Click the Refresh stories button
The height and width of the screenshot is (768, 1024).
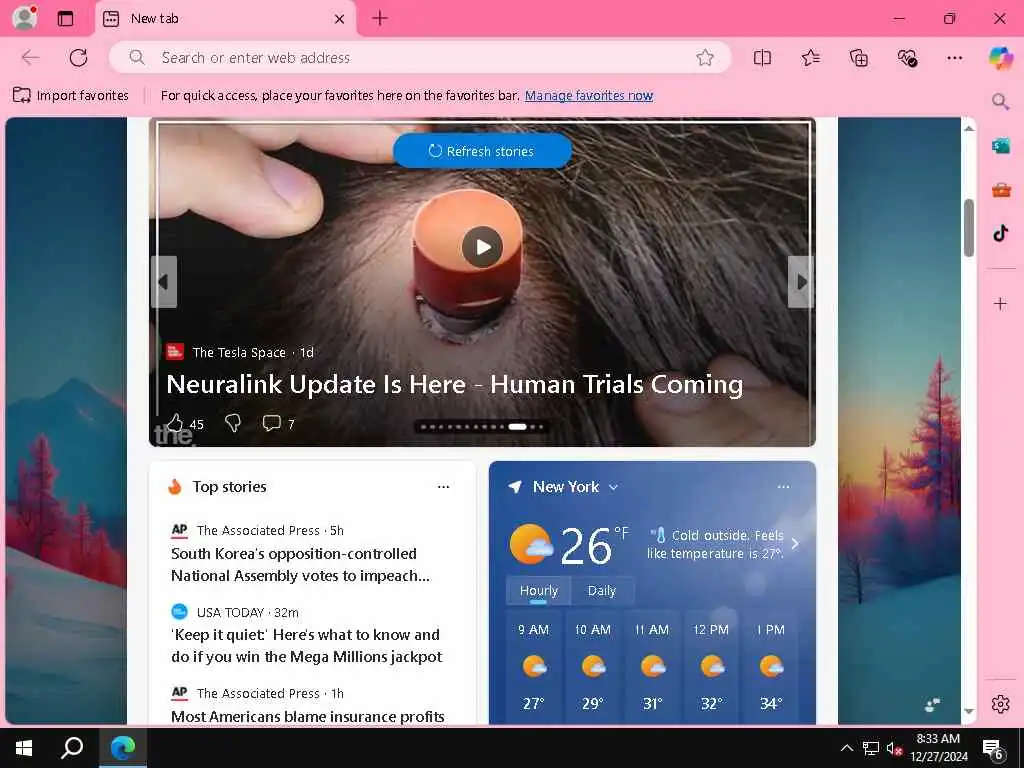coord(482,151)
